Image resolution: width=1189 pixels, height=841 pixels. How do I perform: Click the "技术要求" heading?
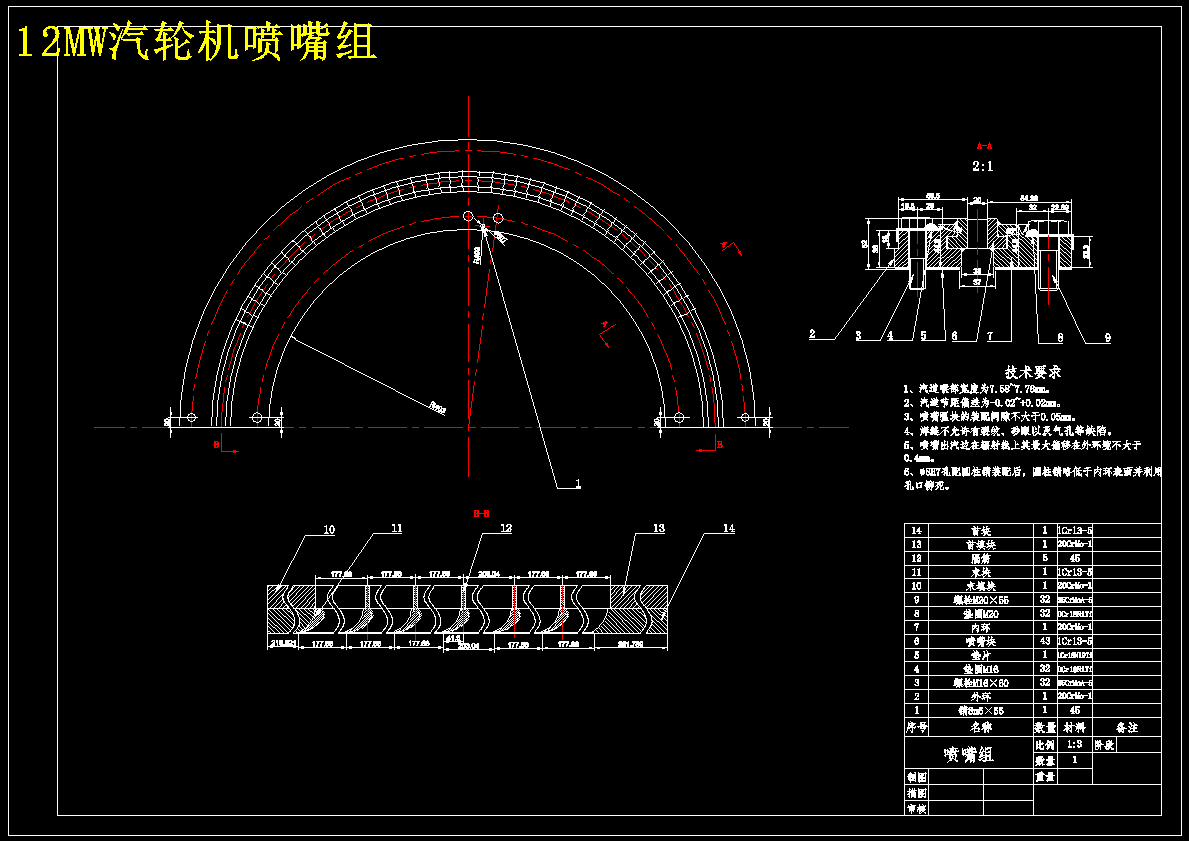pyautogui.click(x=1033, y=372)
